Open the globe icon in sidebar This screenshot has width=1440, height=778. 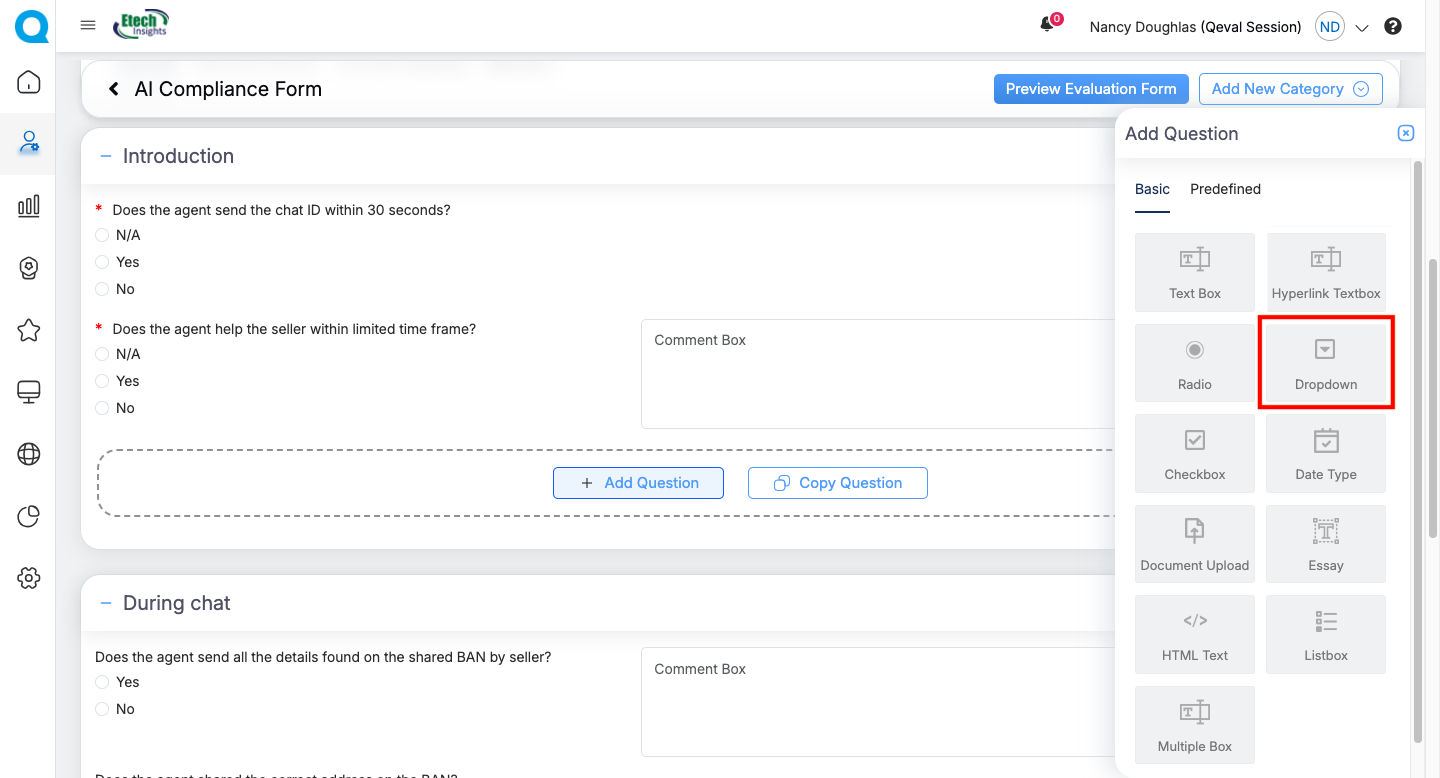29,454
